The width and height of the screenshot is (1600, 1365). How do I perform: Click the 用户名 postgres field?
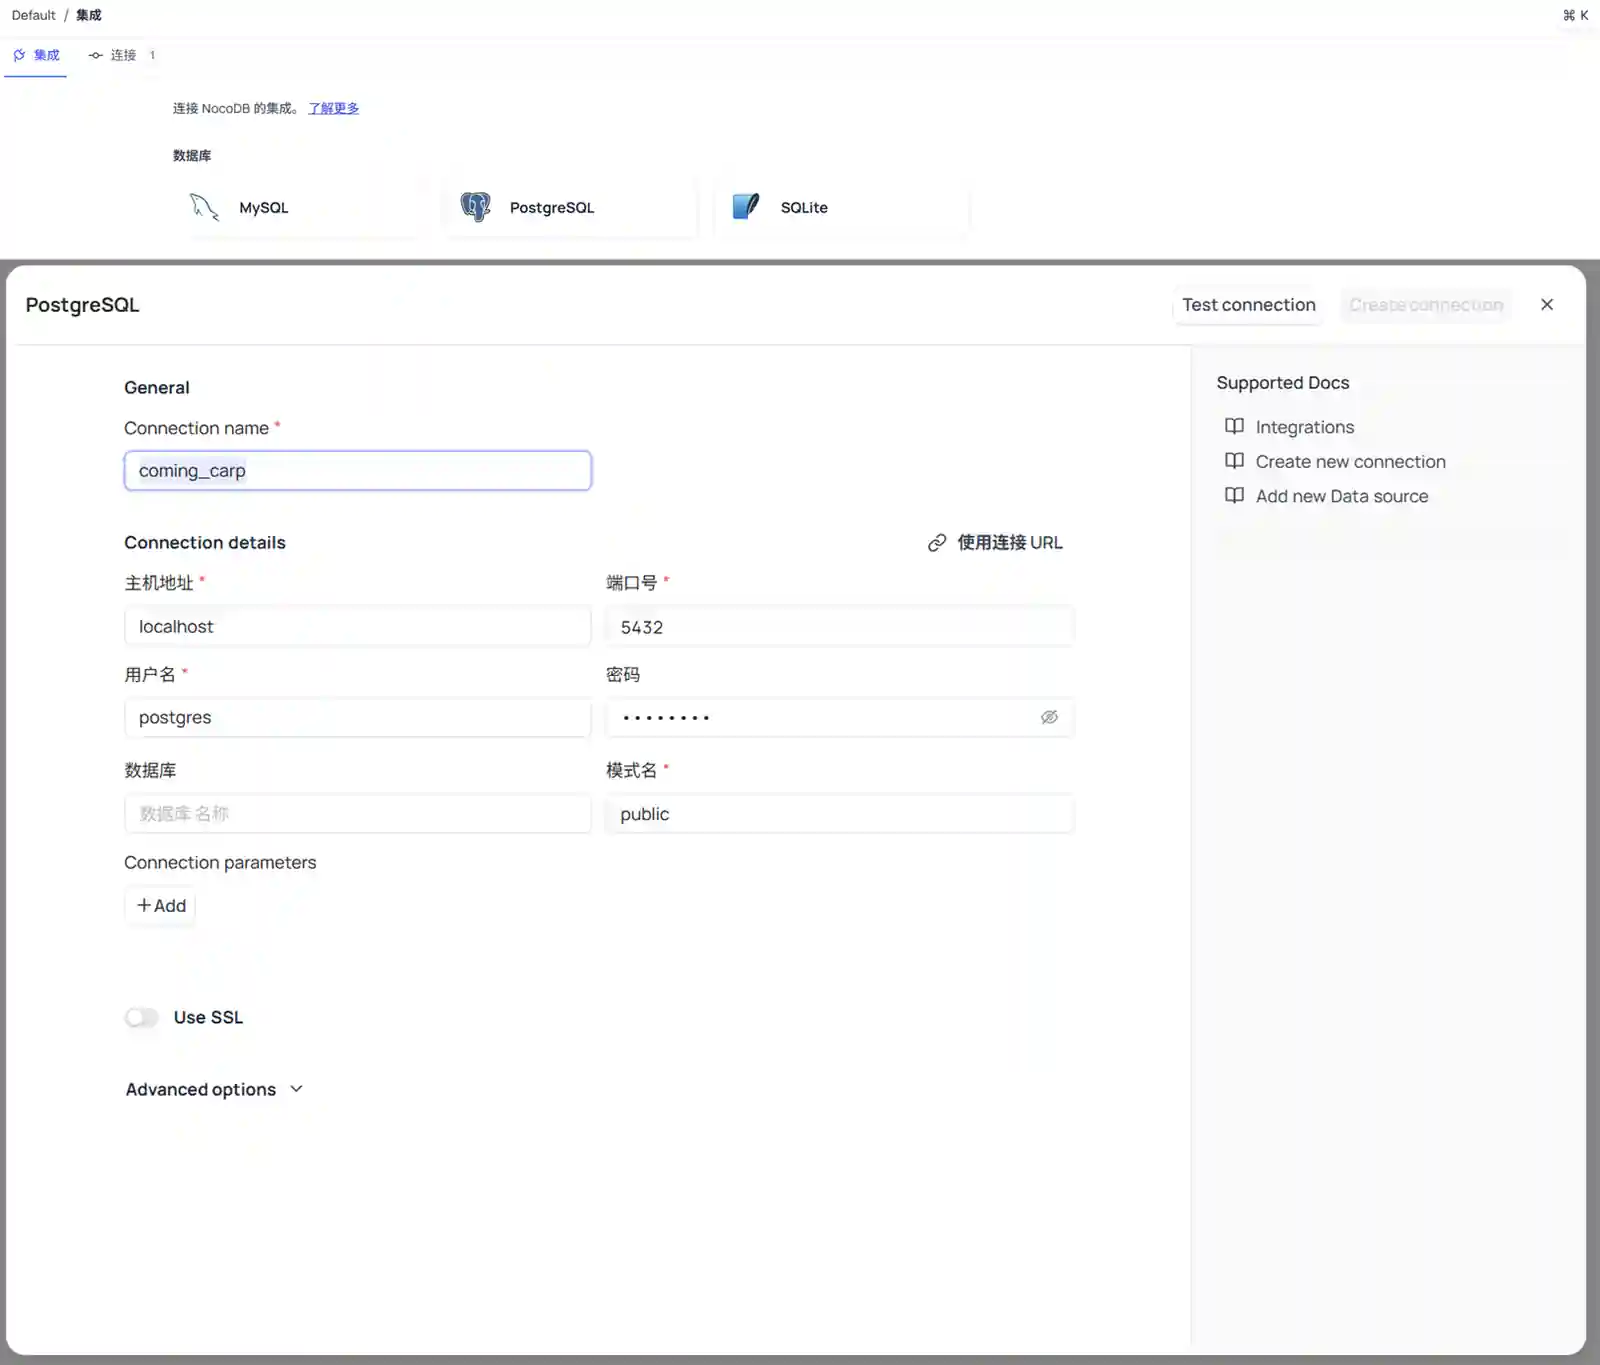(x=358, y=718)
